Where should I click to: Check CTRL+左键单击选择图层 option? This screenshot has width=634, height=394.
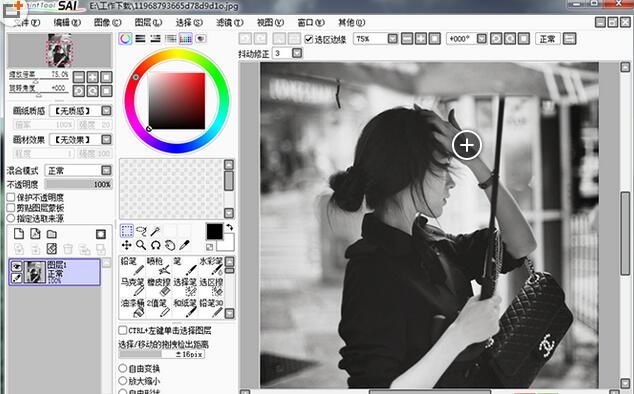[123, 330]
